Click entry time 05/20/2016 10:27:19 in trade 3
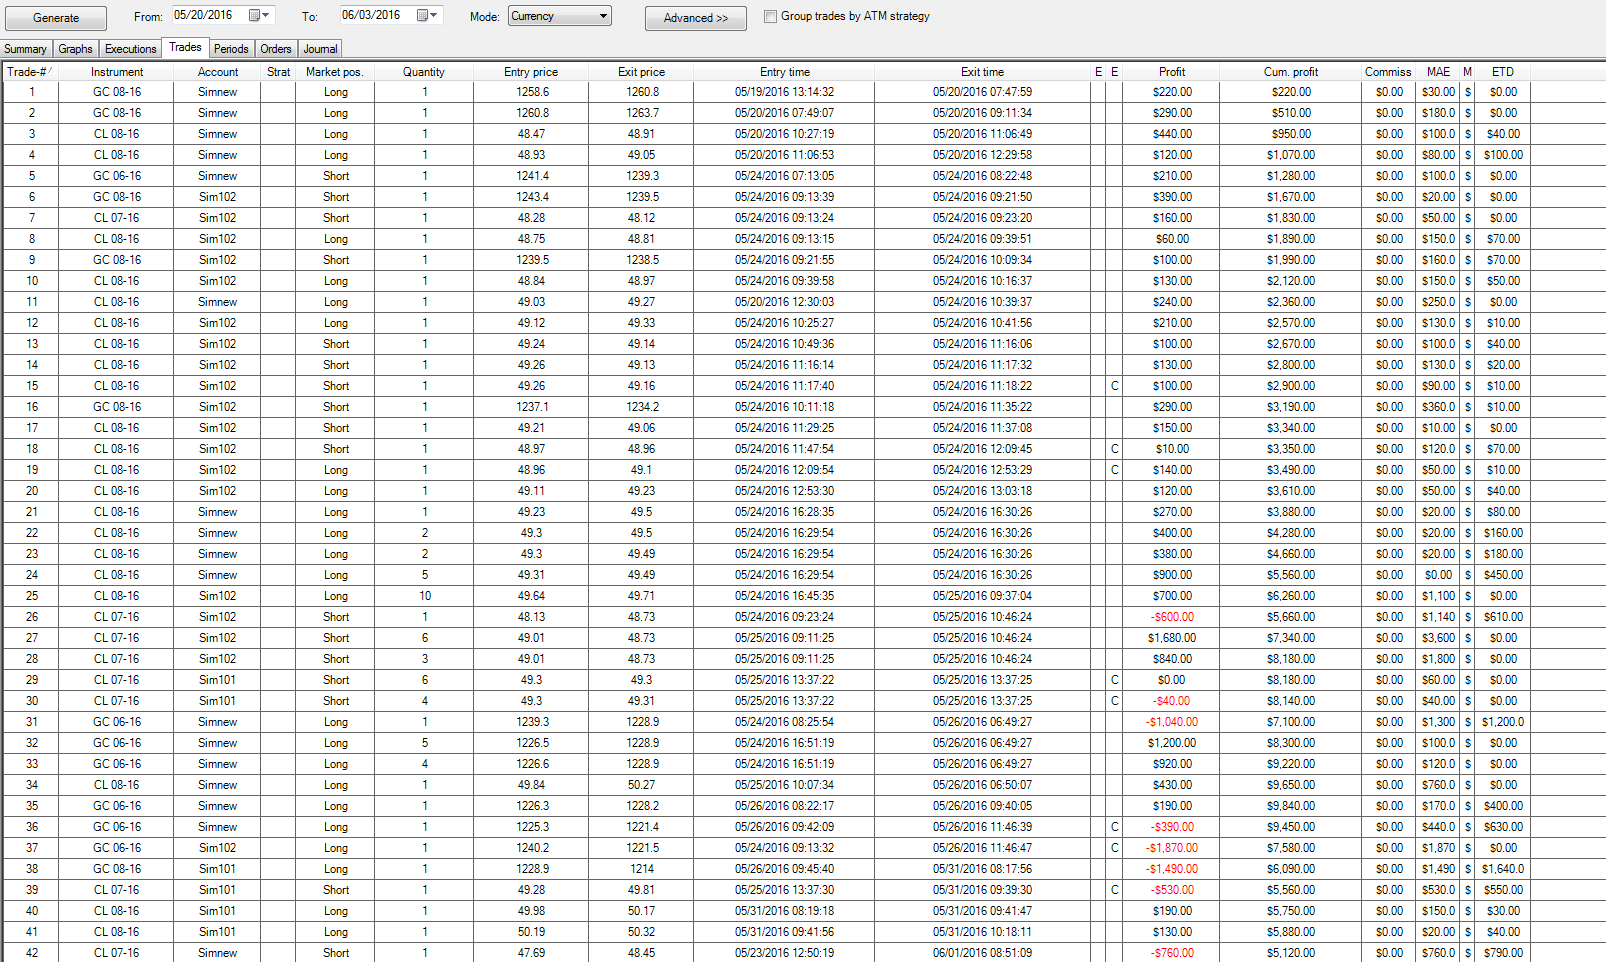Screen dimensions: 1606x962 click(x=784, y=134)
